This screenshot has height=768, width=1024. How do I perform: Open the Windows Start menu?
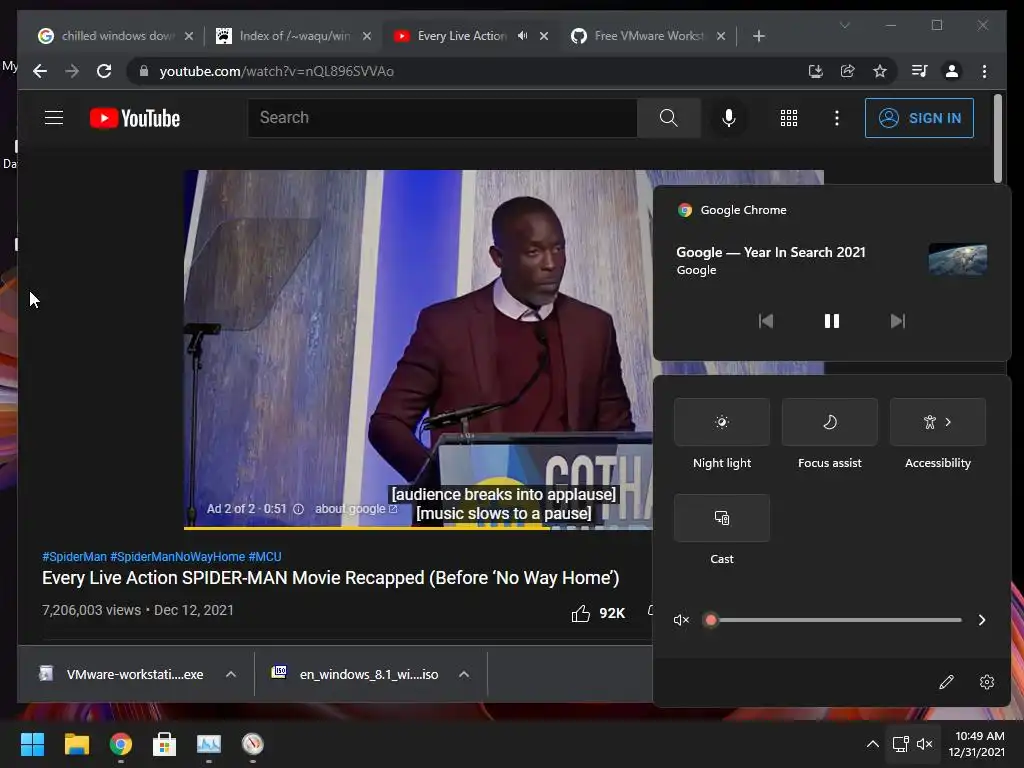tap(32, 744)
